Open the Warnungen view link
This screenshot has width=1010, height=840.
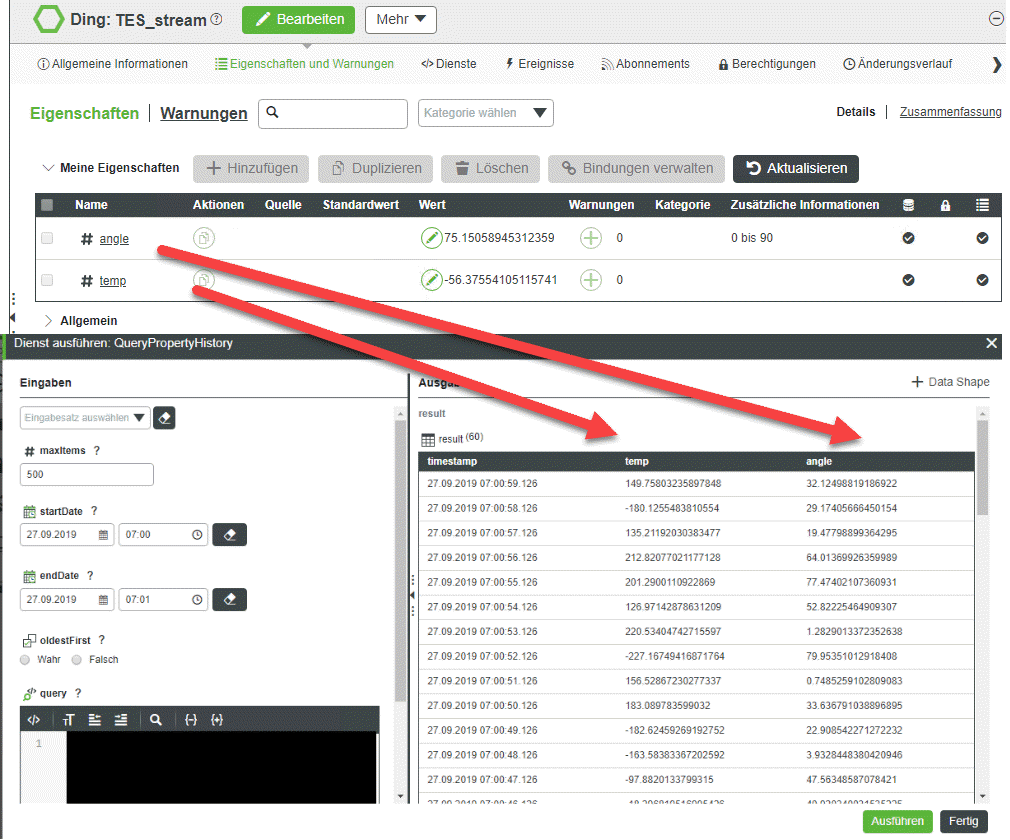[203, 113]
